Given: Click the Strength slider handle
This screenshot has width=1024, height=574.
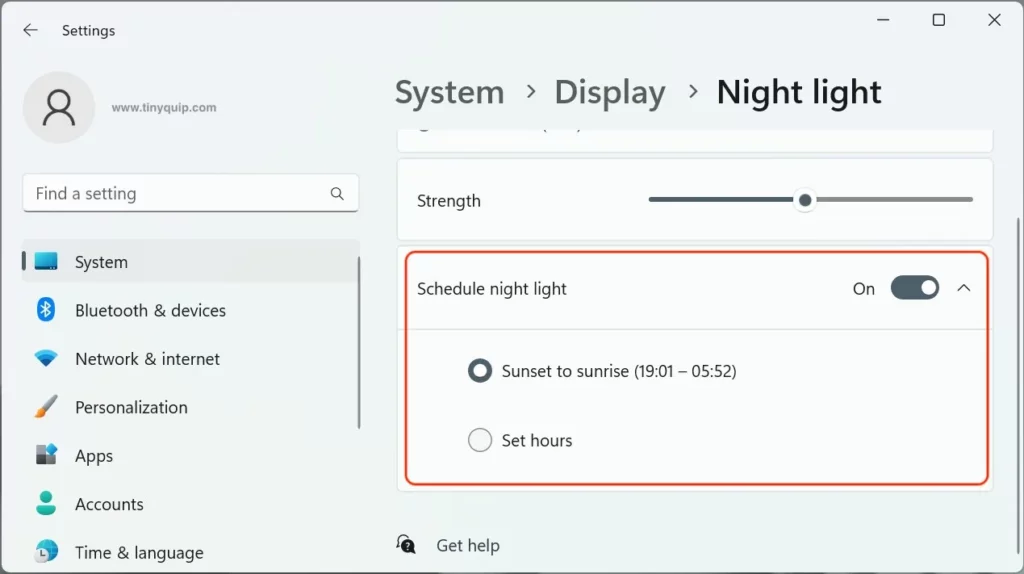Looking at the screenshot, I should click(x=805, y=200).
